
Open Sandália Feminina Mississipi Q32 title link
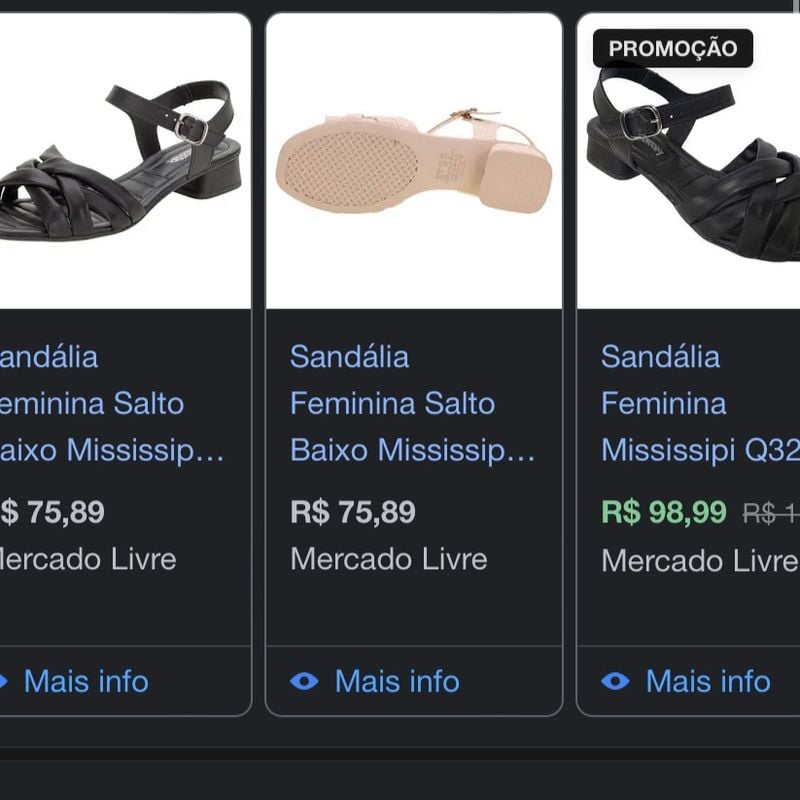point(700,403)
